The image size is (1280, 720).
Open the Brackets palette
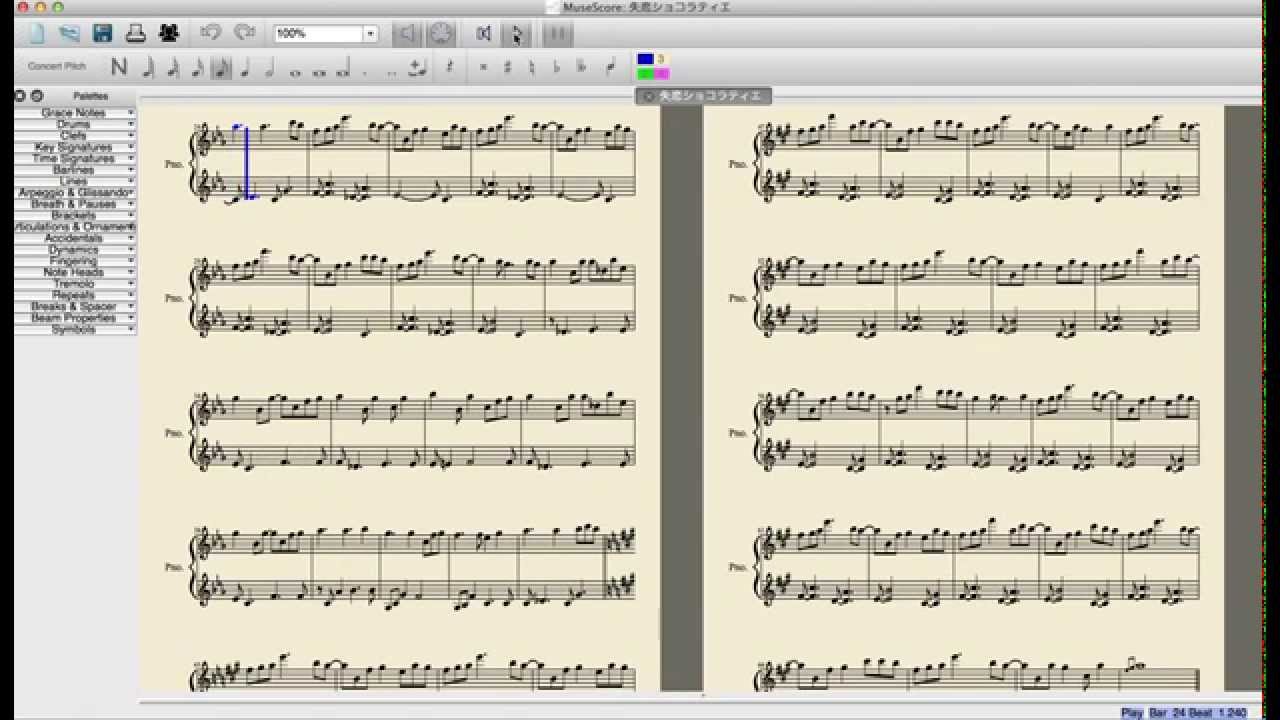(75, 215)
